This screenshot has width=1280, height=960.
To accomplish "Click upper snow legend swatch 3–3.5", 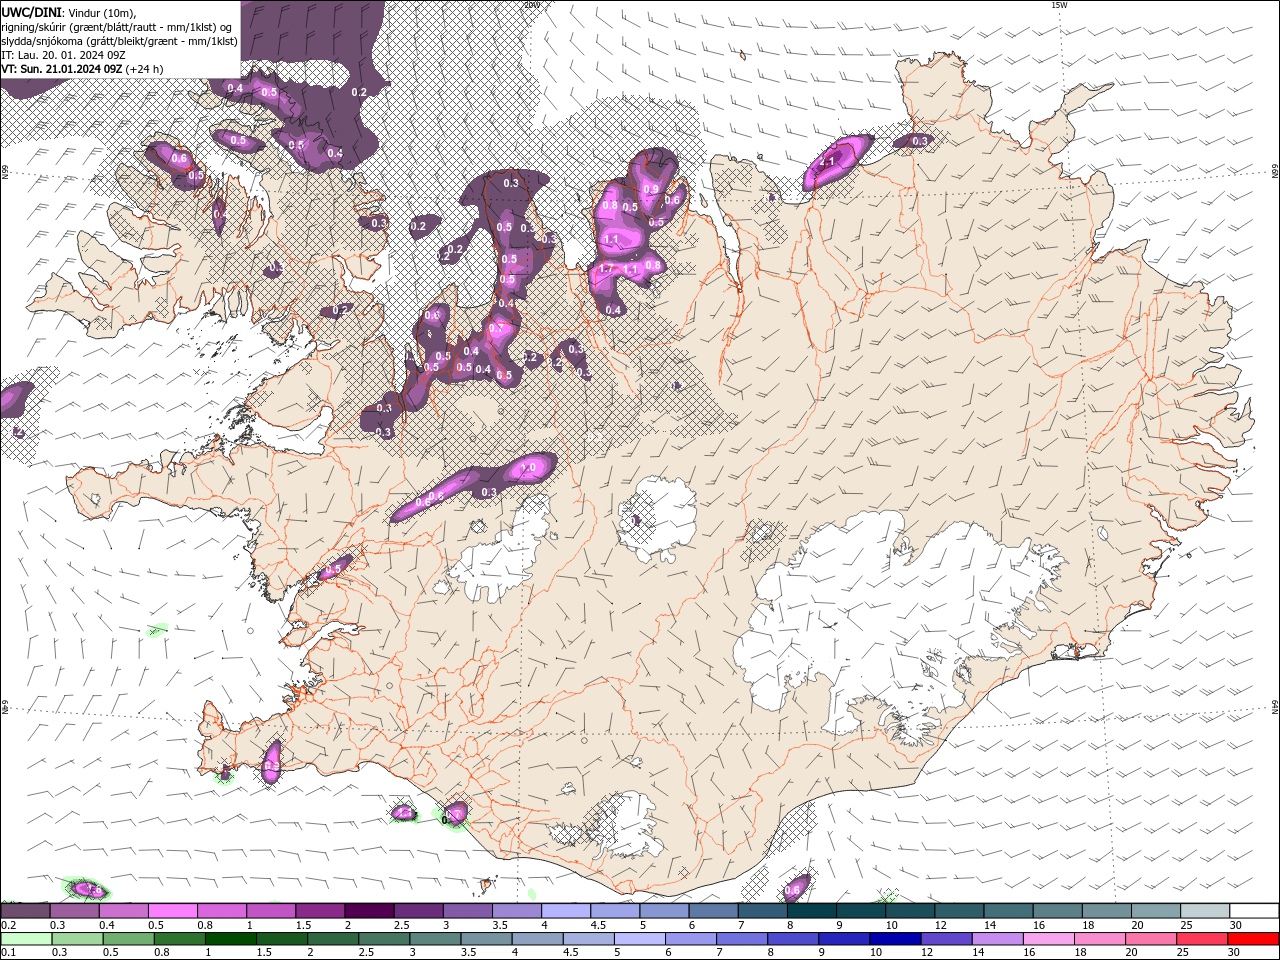I will (467, 911).
